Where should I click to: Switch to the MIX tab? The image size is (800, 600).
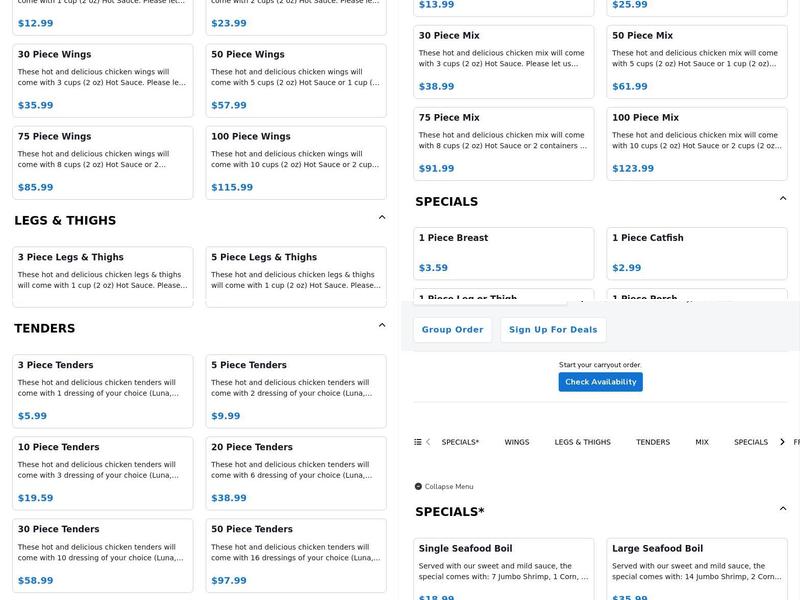pos(702,442)
